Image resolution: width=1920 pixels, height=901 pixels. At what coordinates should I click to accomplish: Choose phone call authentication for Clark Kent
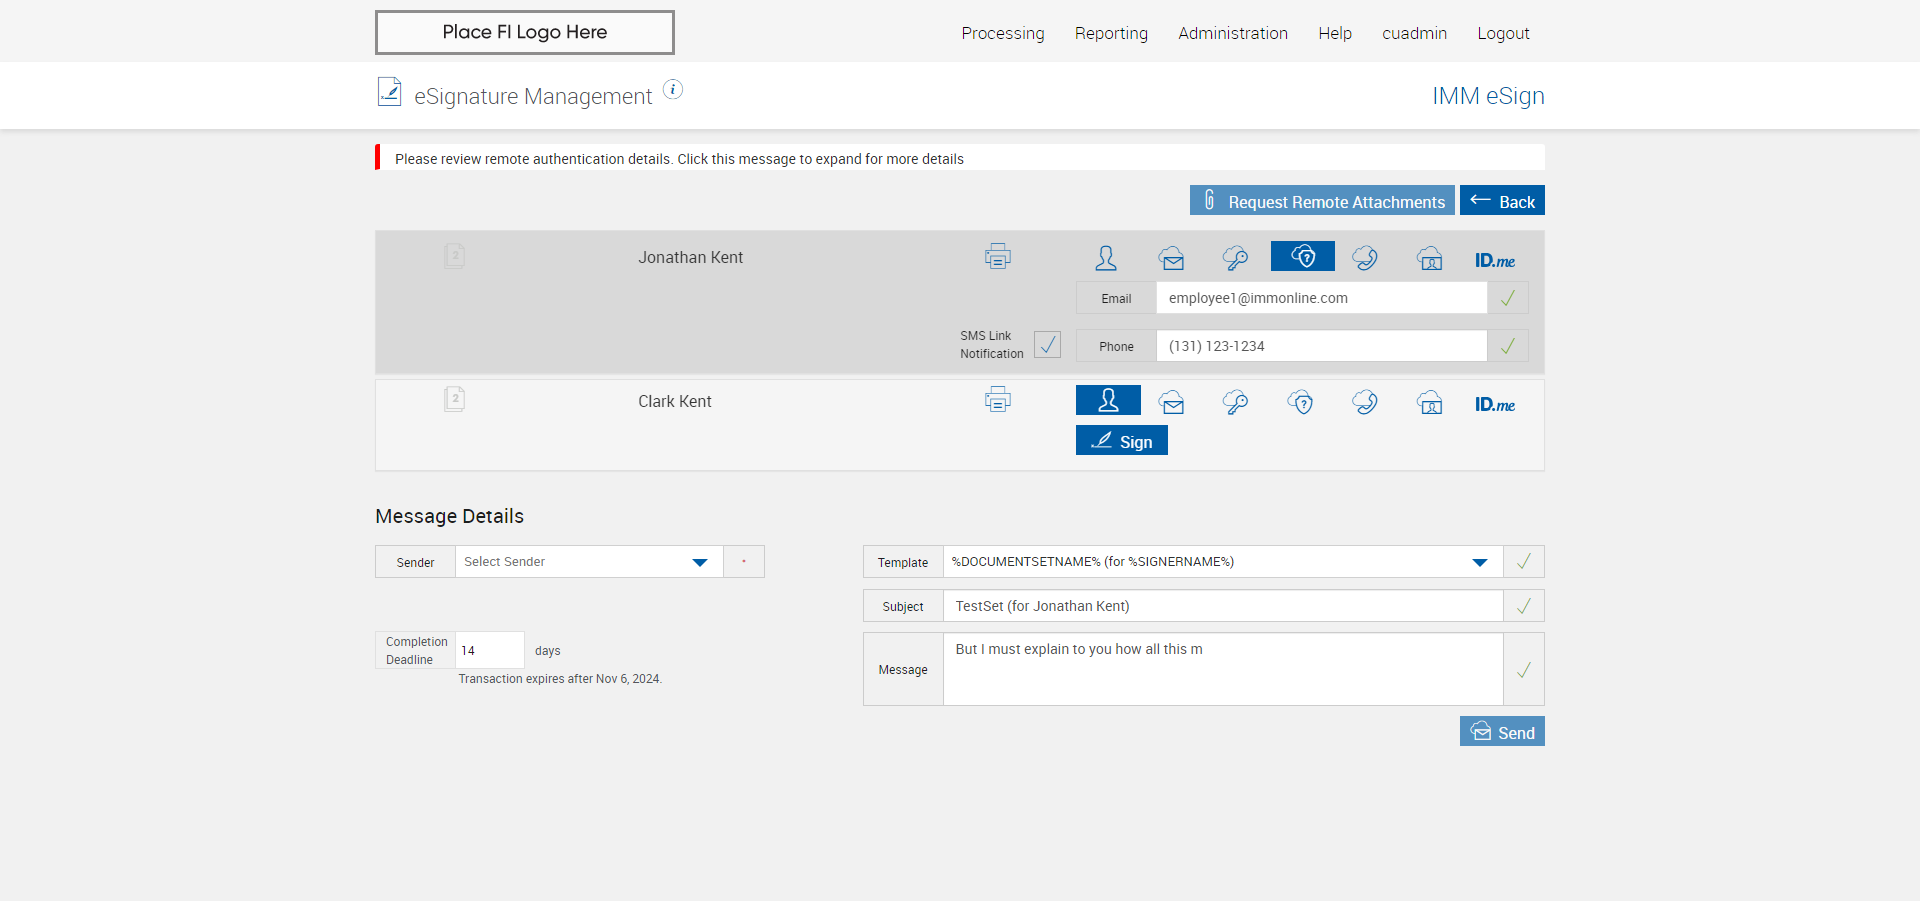point(1365,402)
